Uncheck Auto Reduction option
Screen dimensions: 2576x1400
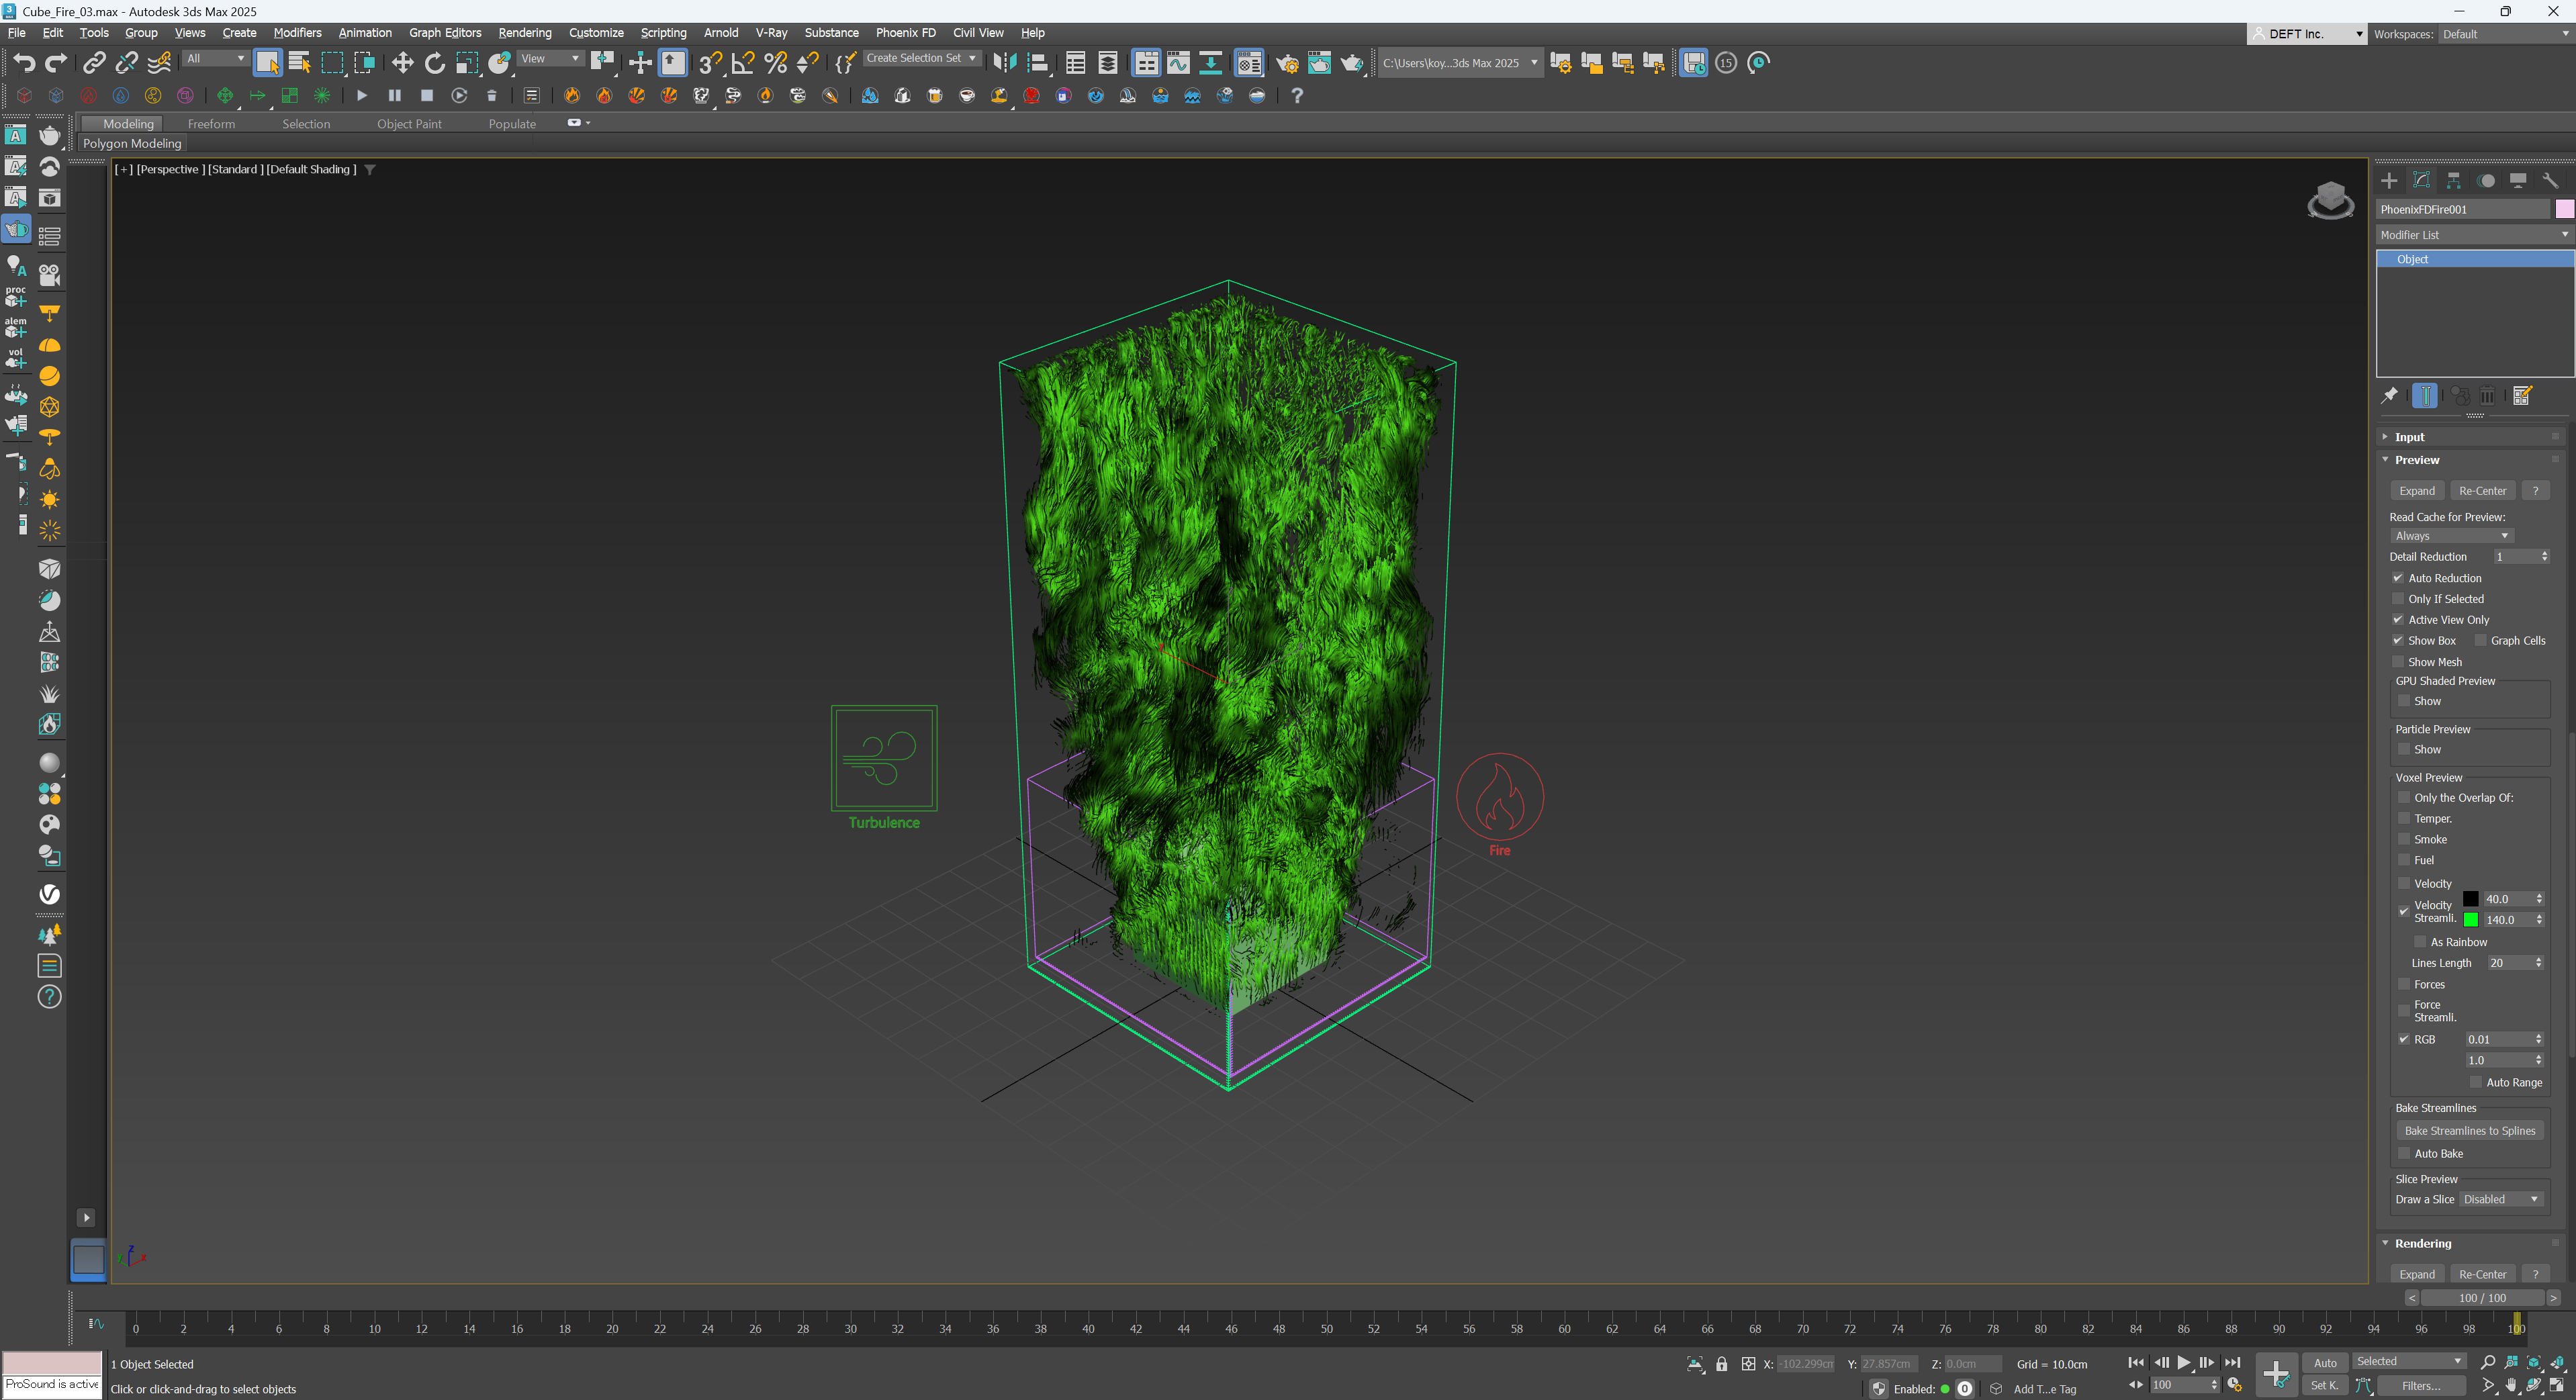(2398, 578)
